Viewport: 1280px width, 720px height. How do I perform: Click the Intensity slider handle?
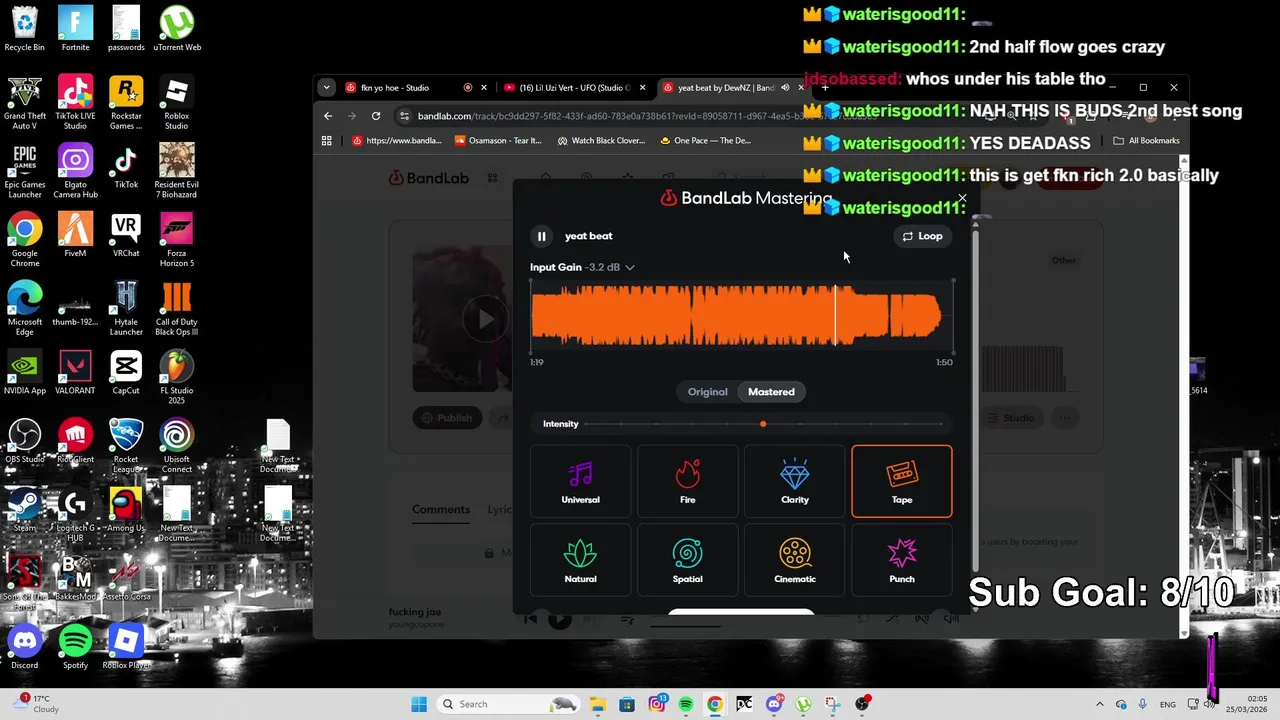pos(763,424)
